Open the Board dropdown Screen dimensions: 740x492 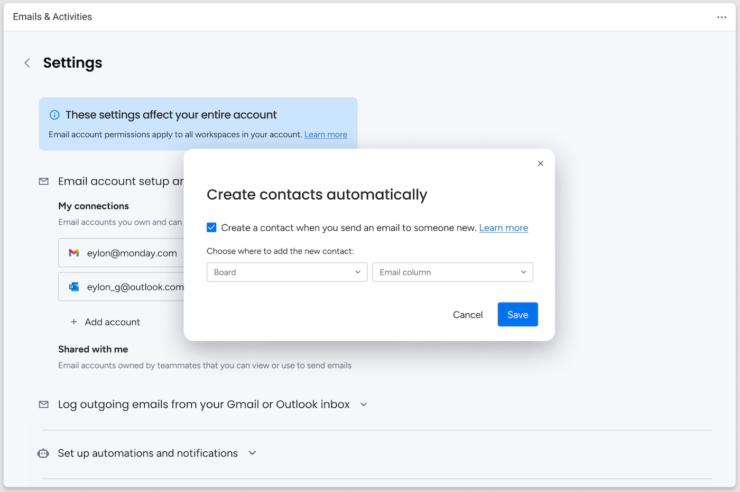286,272
